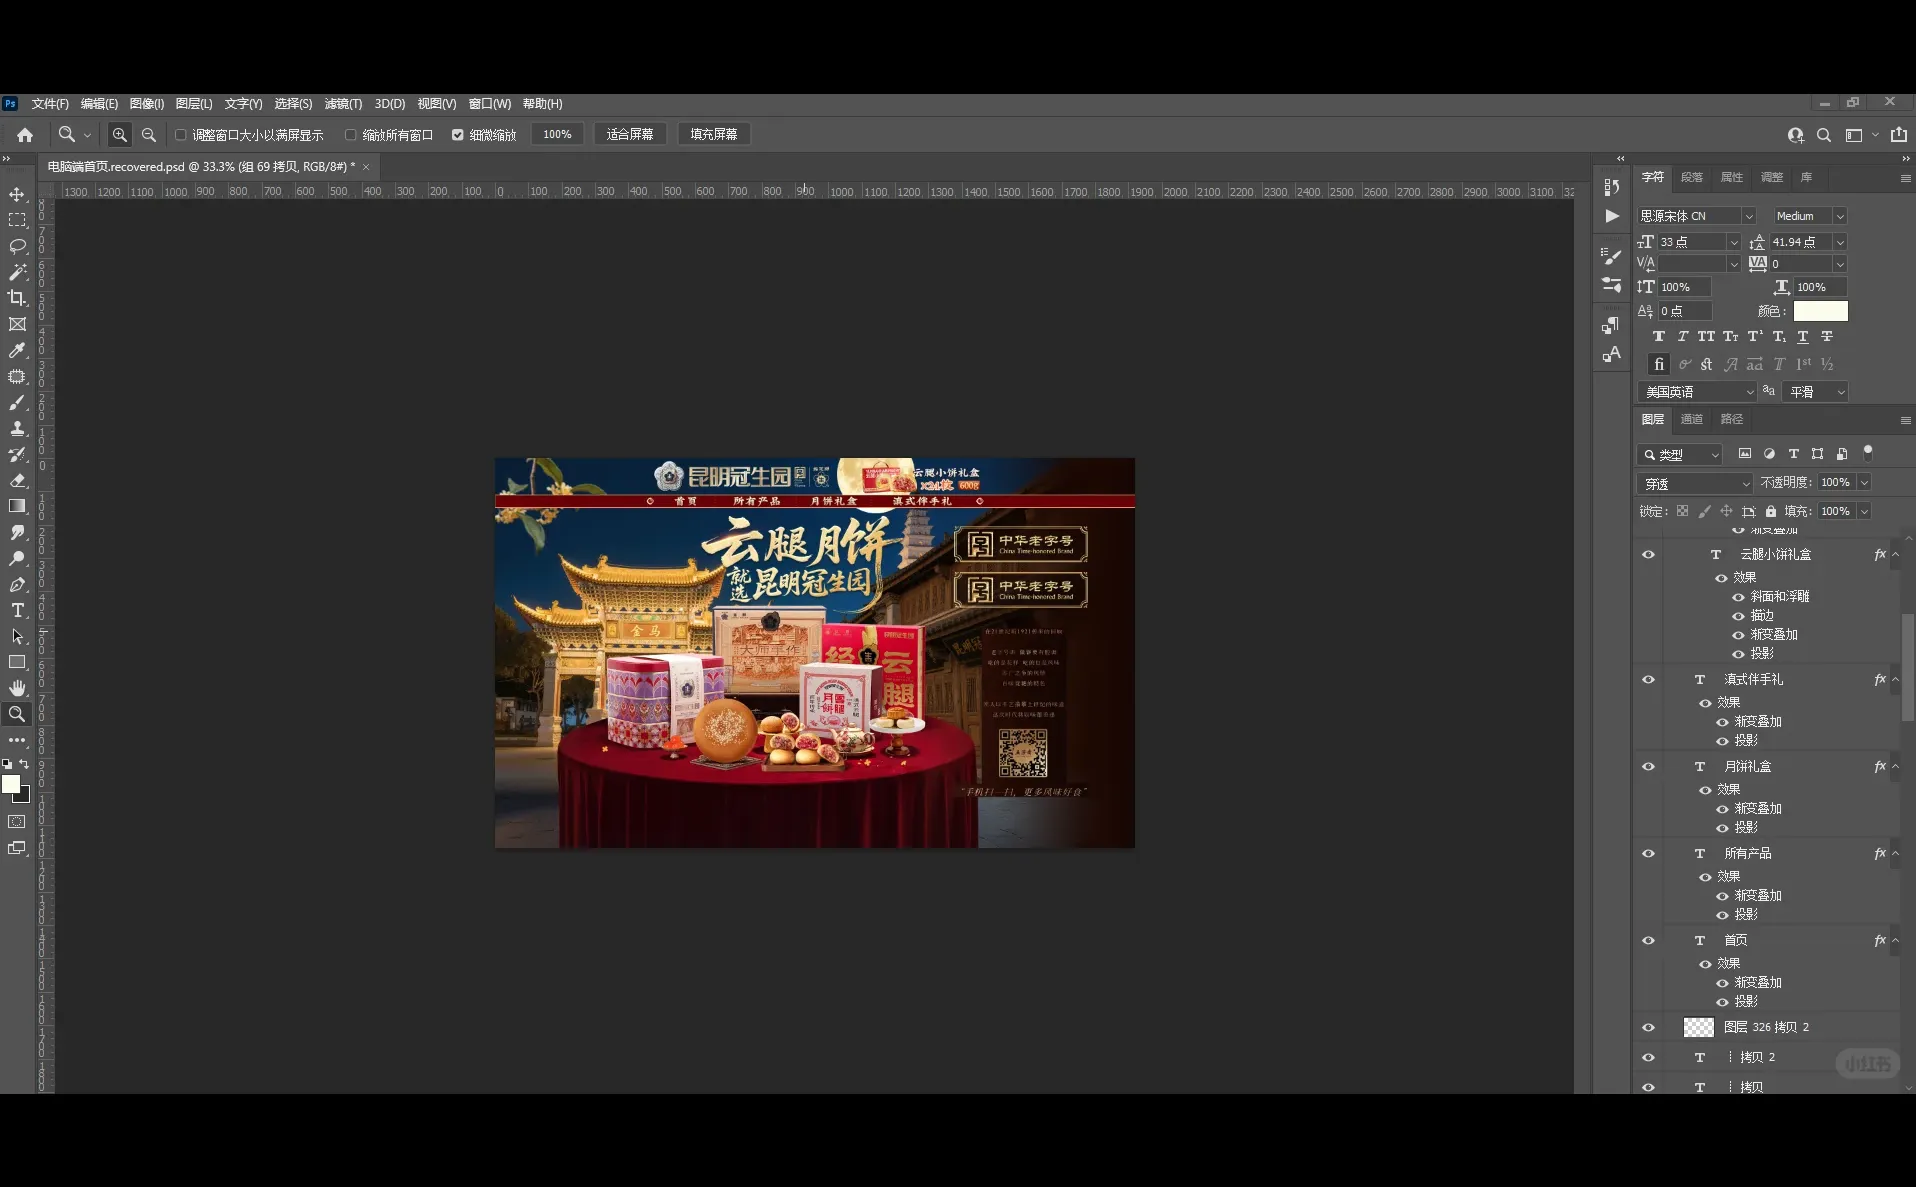Image resolution: width=1916 pixels, height=1187 pixels.
Task: Select the Eyedropper tool
Action: 17,350
